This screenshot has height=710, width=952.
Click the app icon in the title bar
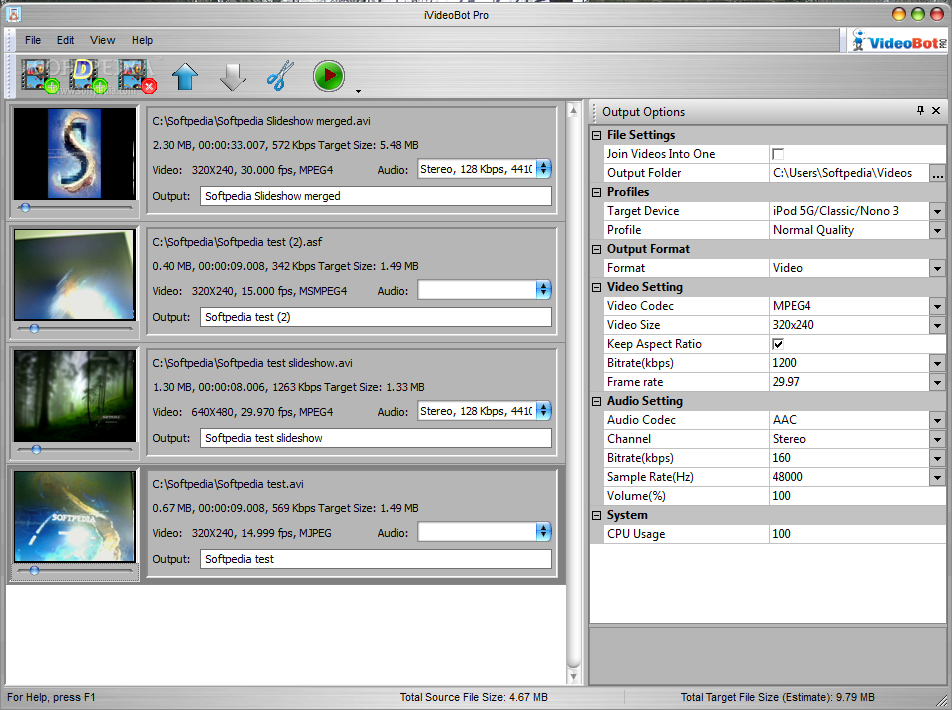click(13, 13)
